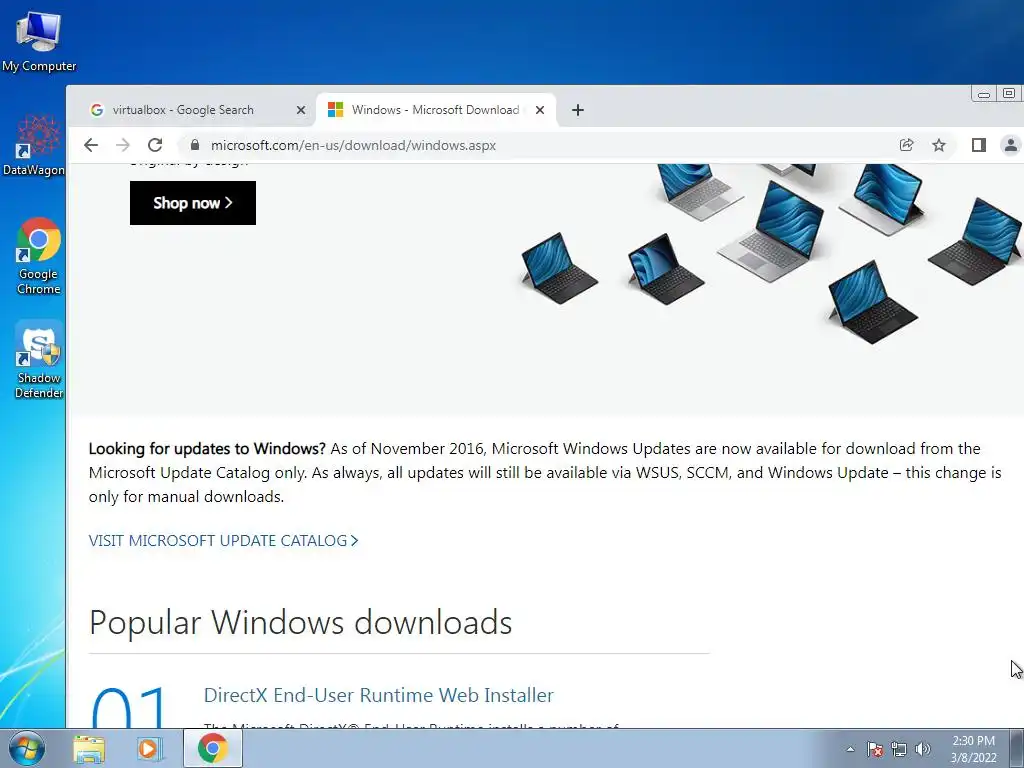Click the padlock site info icon
This screenshot has width=1024, height=768.
[194, 145]
